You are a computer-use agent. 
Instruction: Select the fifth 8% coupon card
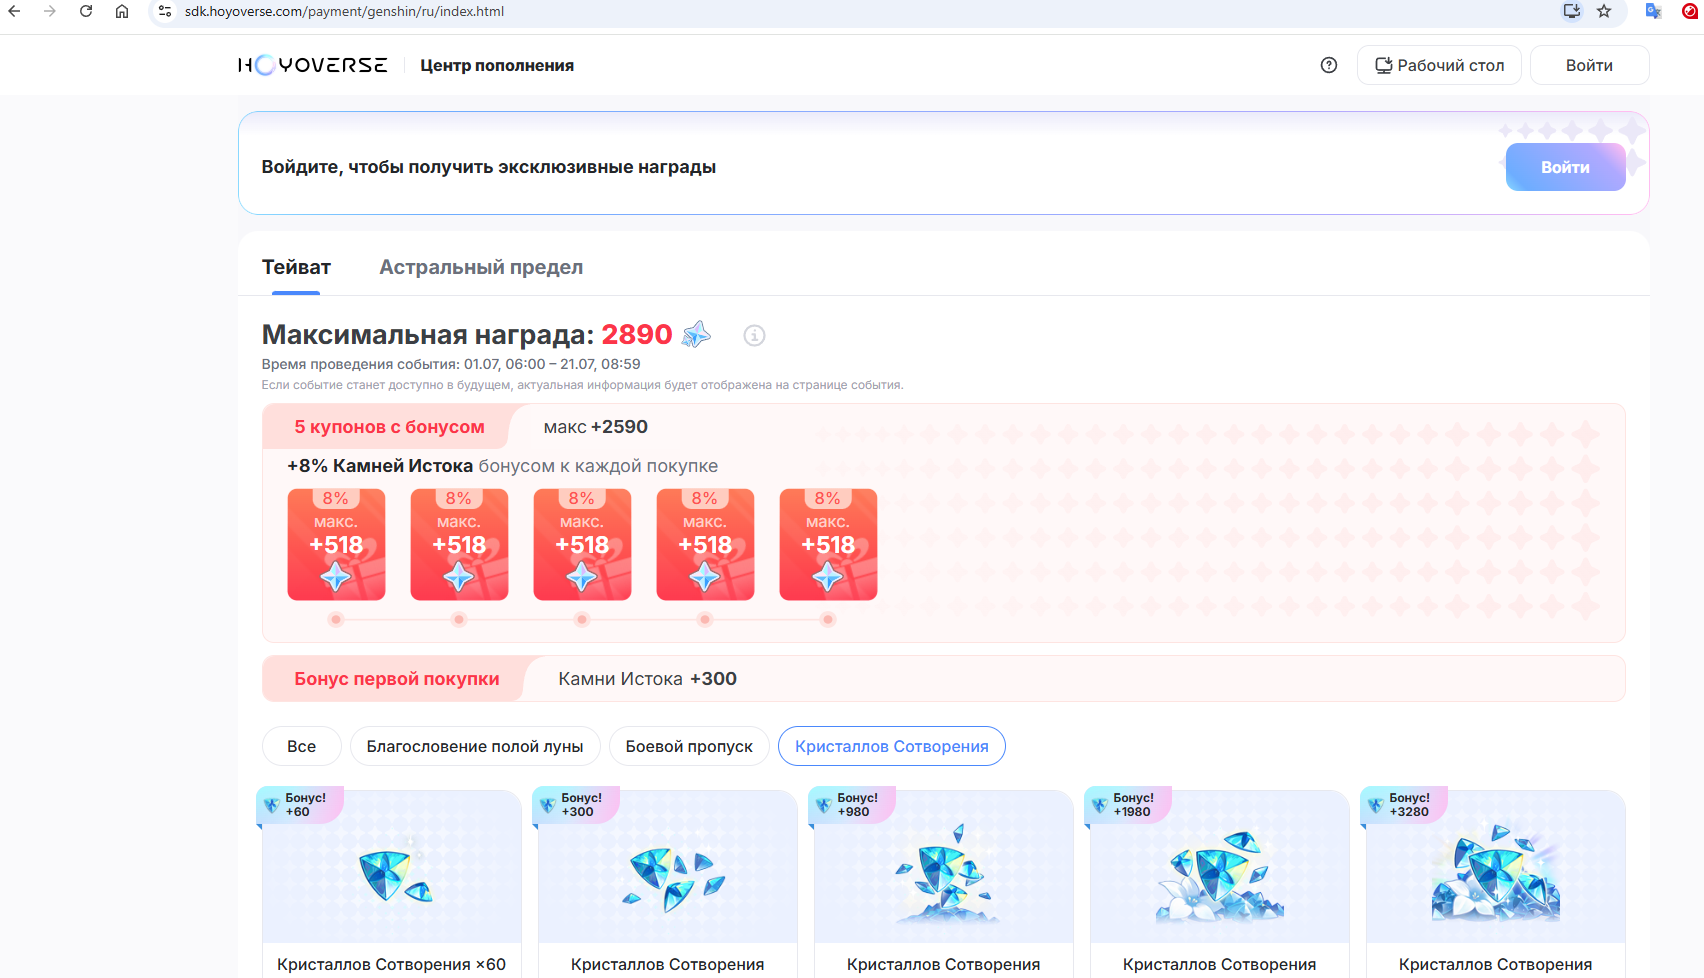pos(828,545)
